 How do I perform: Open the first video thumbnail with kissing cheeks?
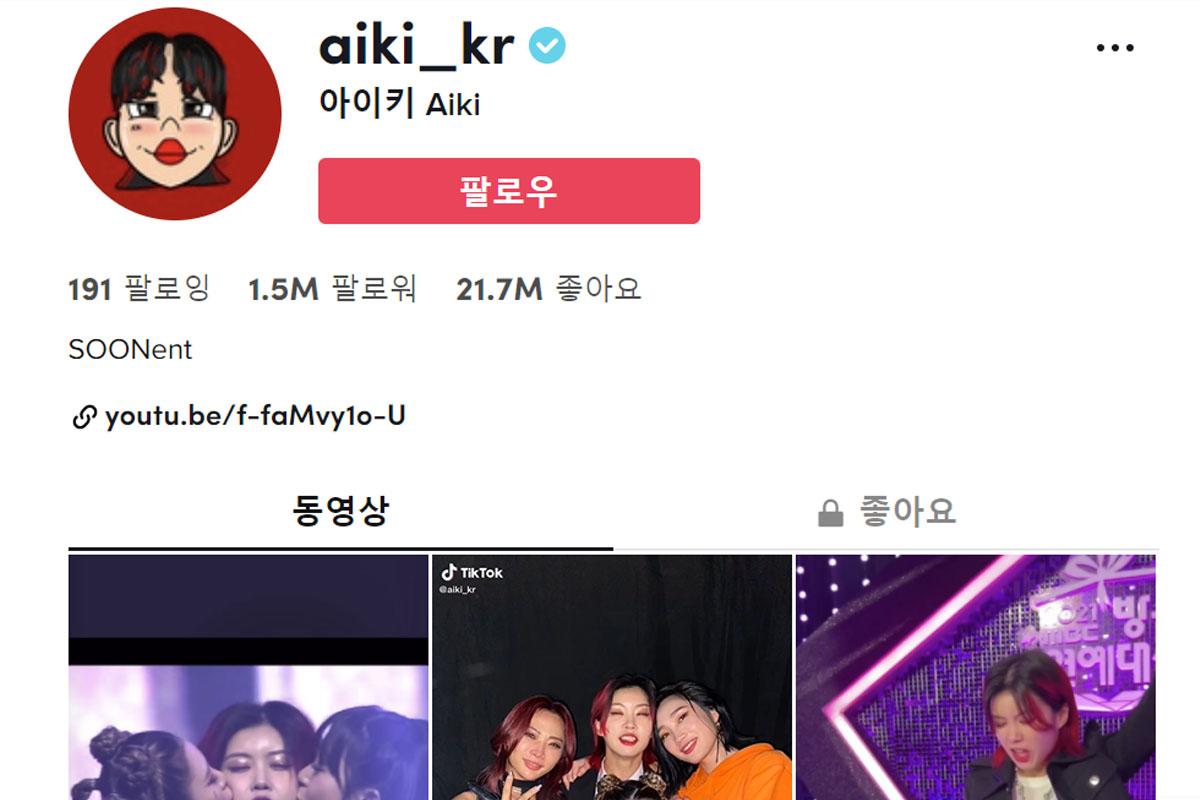[x=248, y=677]
